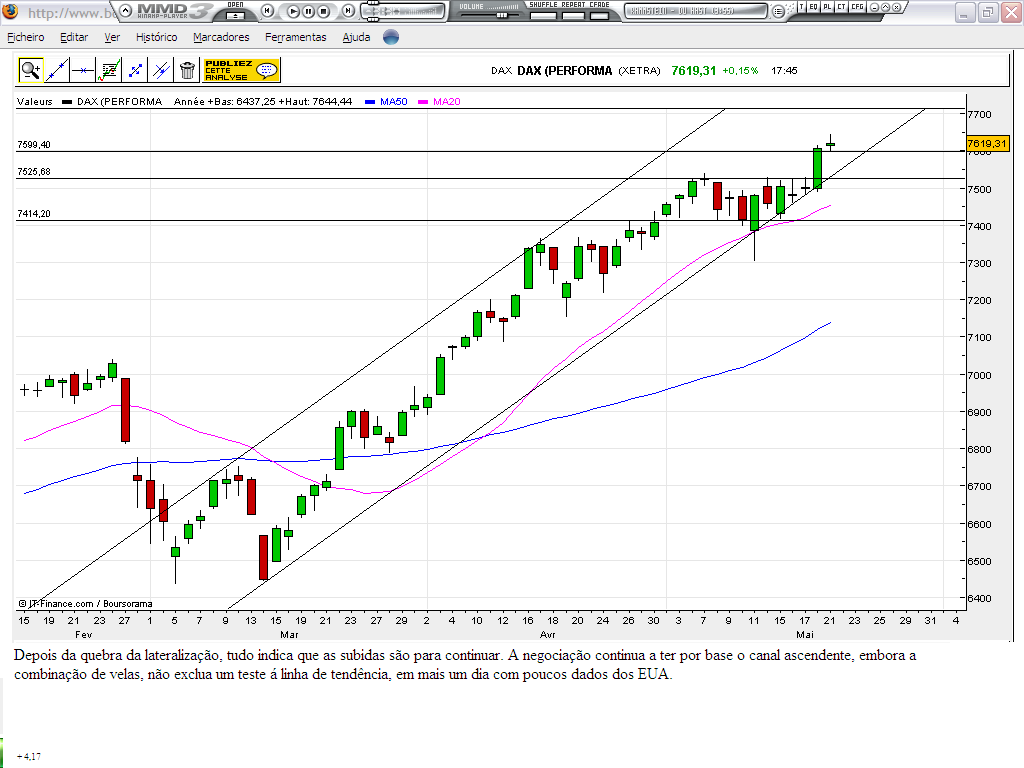Click the DAX (PERFORMA header title

coord(565,71)
